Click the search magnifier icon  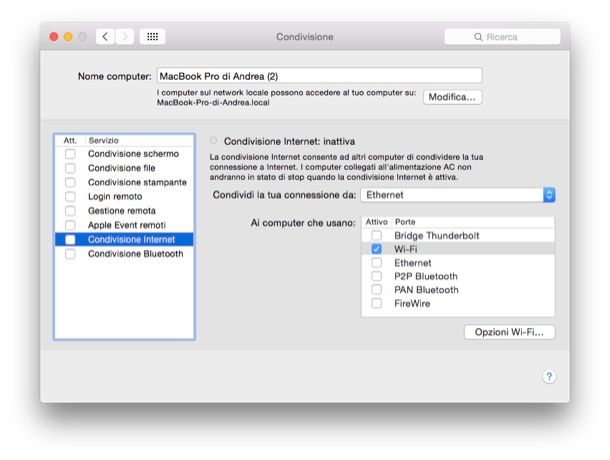click(478, 37)
